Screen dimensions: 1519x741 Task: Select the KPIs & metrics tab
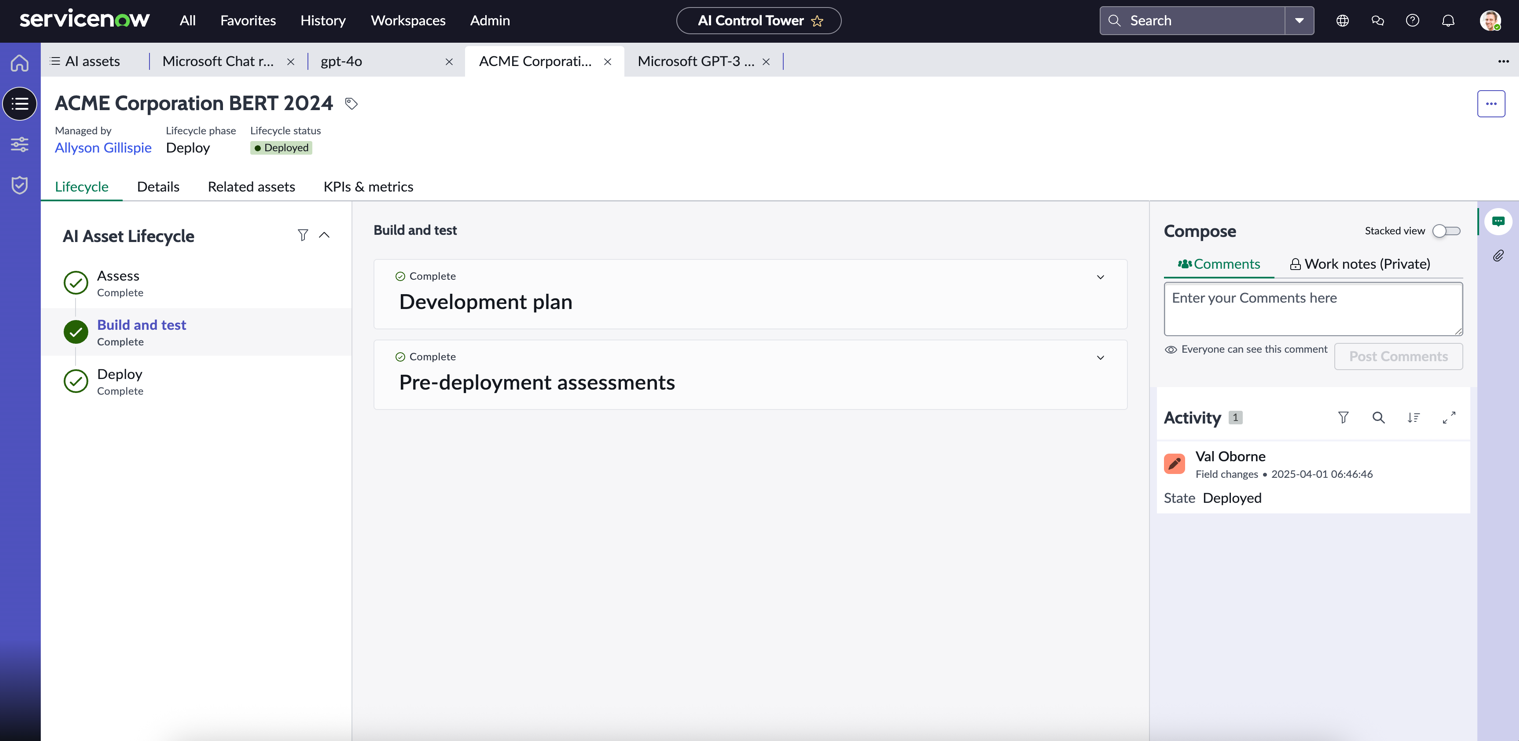368,187
